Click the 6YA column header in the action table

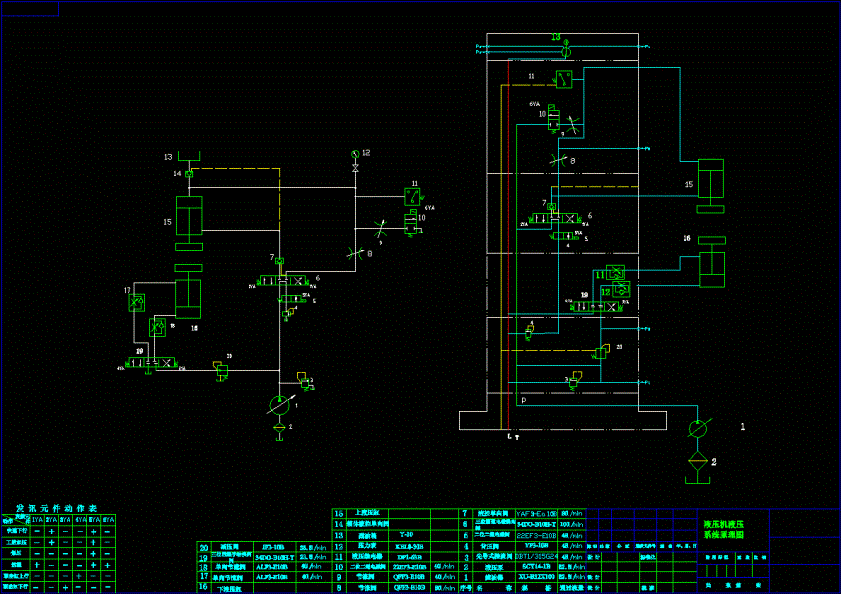tap(108, 520)
